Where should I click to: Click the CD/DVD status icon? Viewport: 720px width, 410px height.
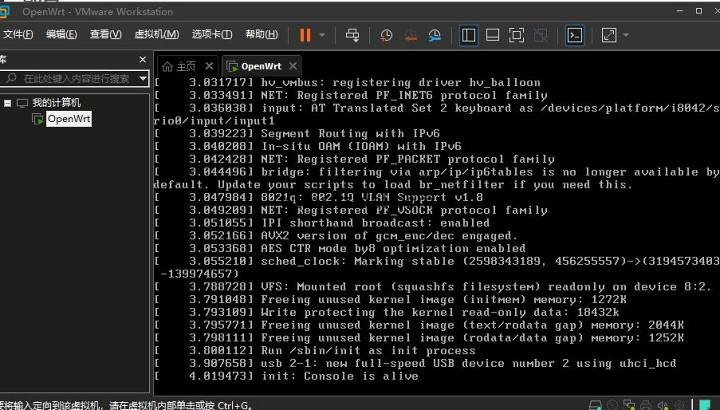[x=612, y=405]
